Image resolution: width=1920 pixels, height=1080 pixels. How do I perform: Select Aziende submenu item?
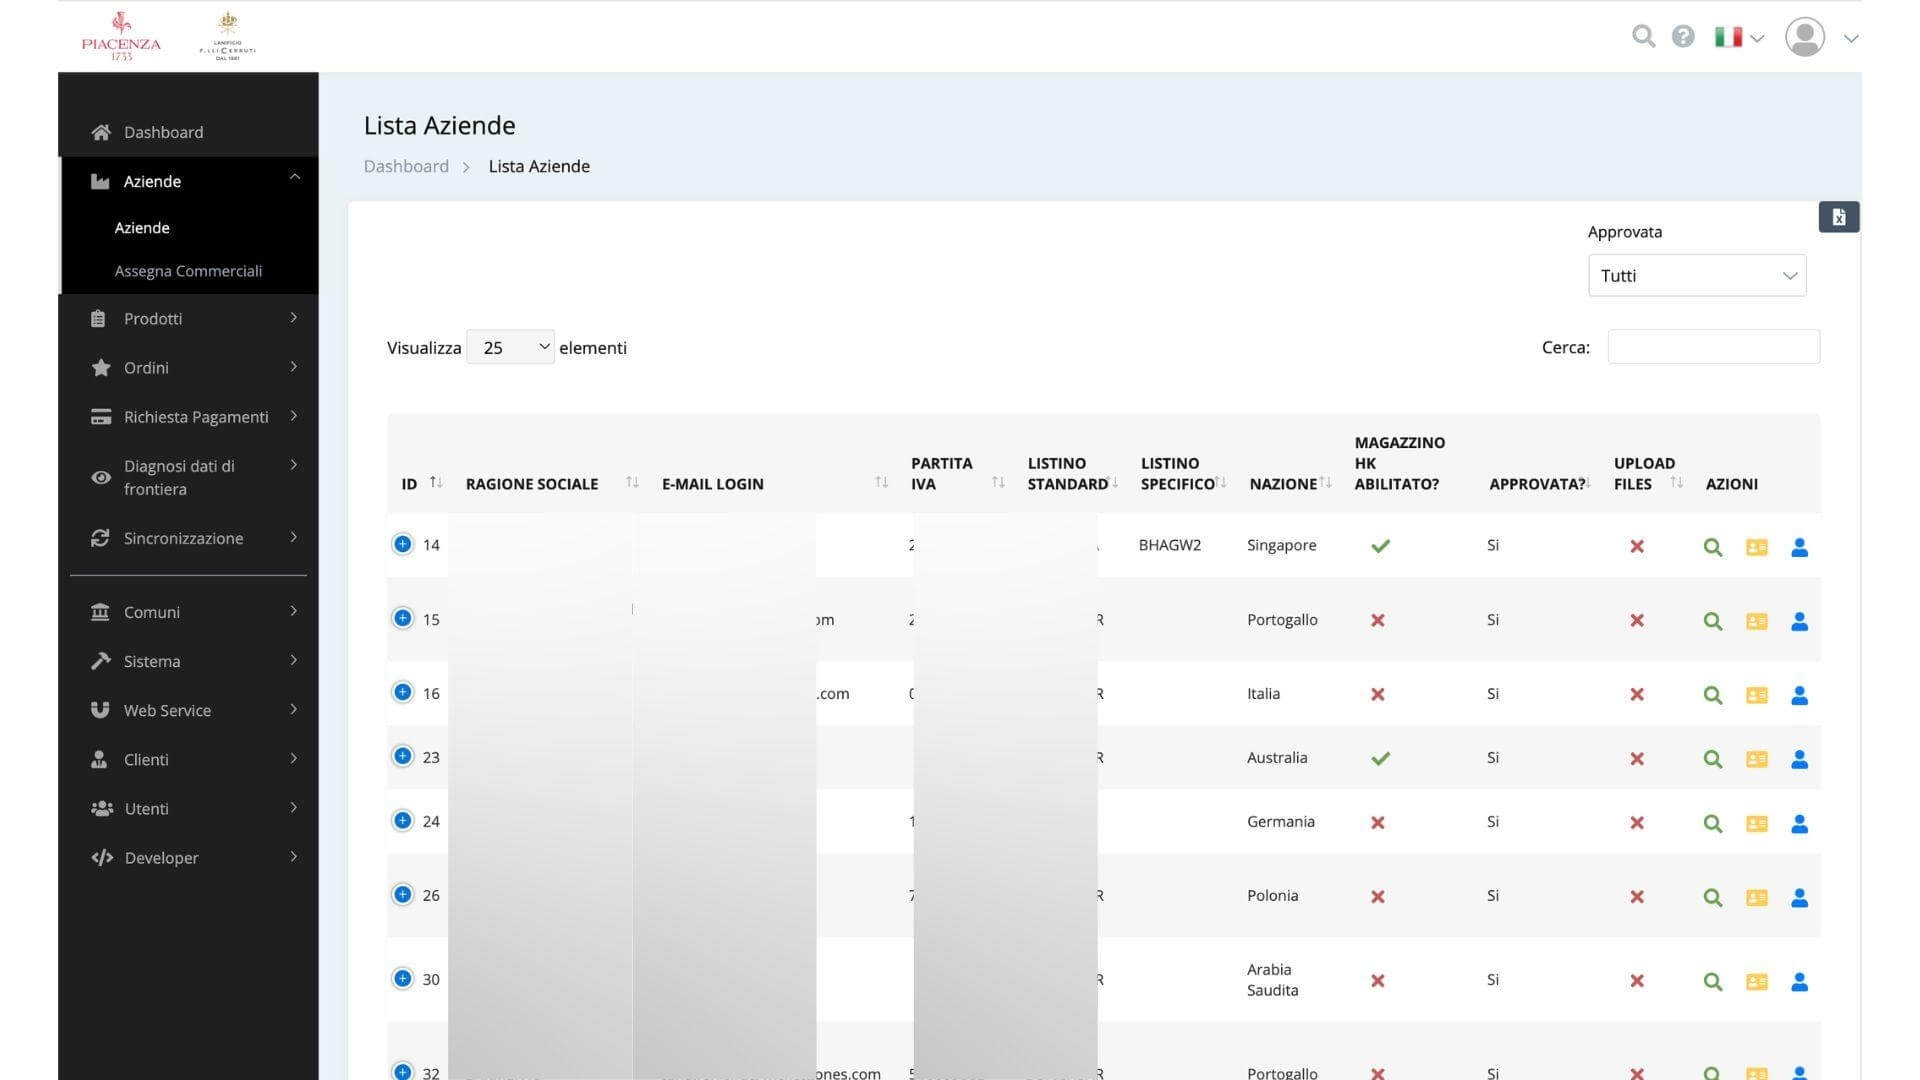142,228
